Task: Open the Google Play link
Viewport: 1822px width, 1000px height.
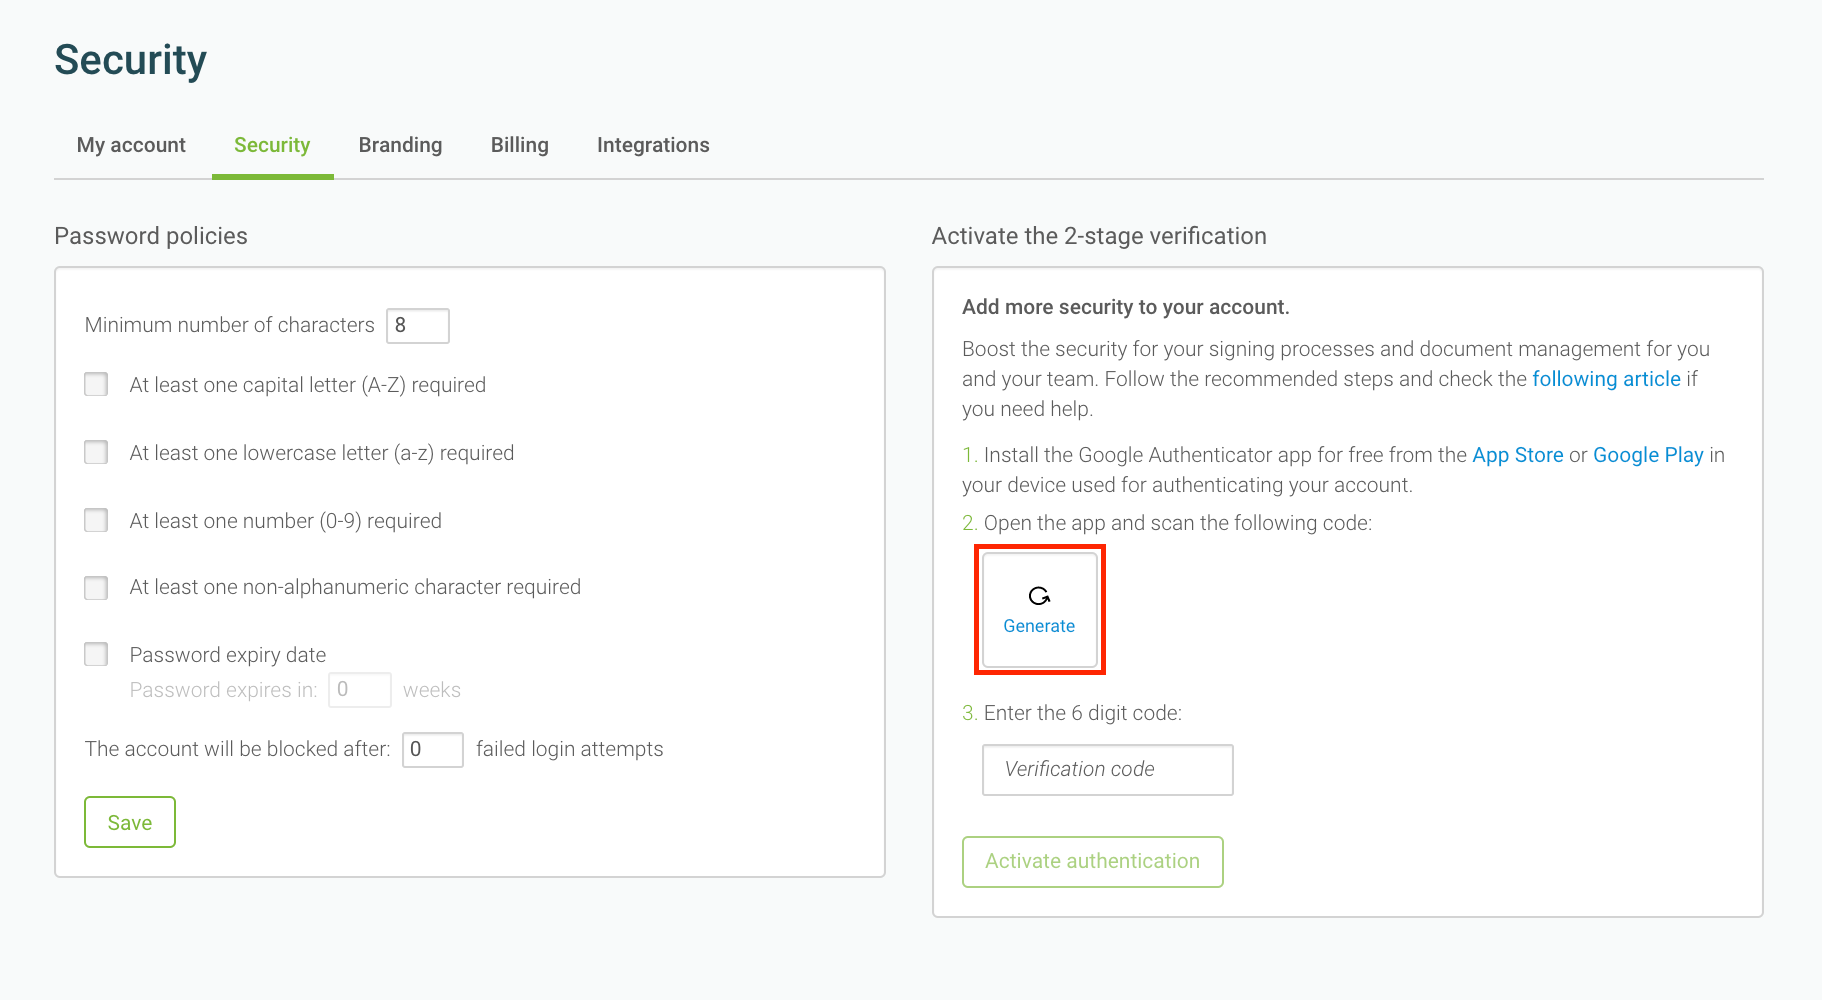Action: [1647, 455]
